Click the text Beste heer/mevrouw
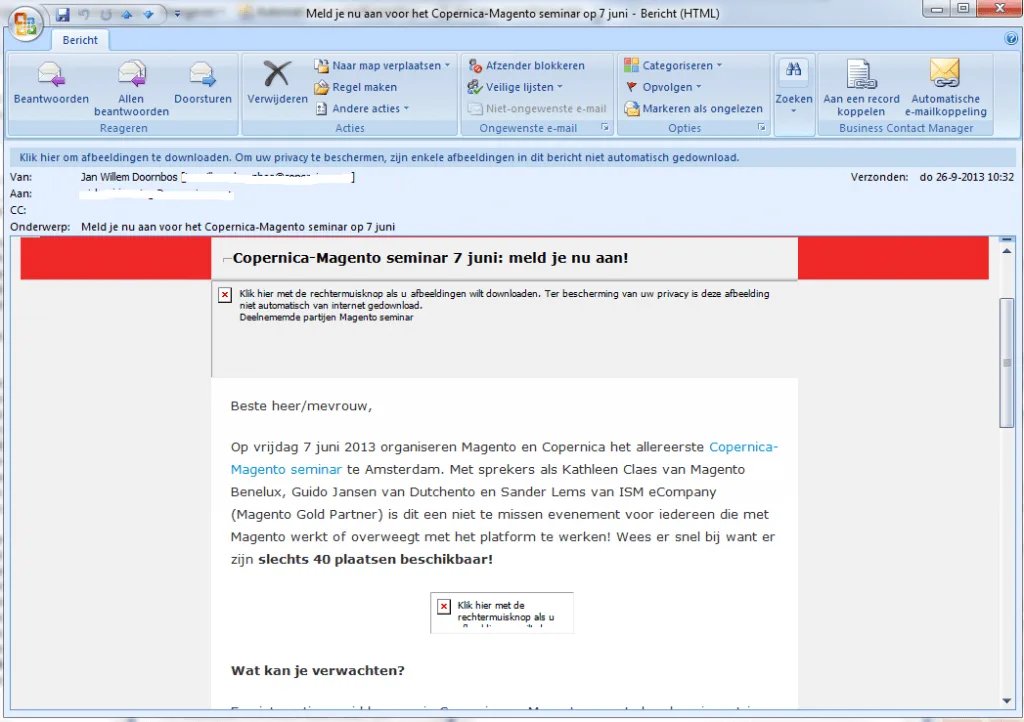This screenshot has width=1024, height=722. [301, 406]
